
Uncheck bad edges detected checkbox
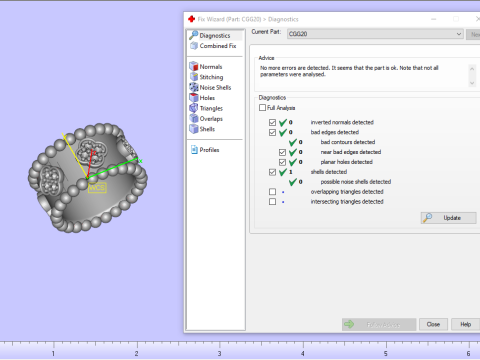272,133
